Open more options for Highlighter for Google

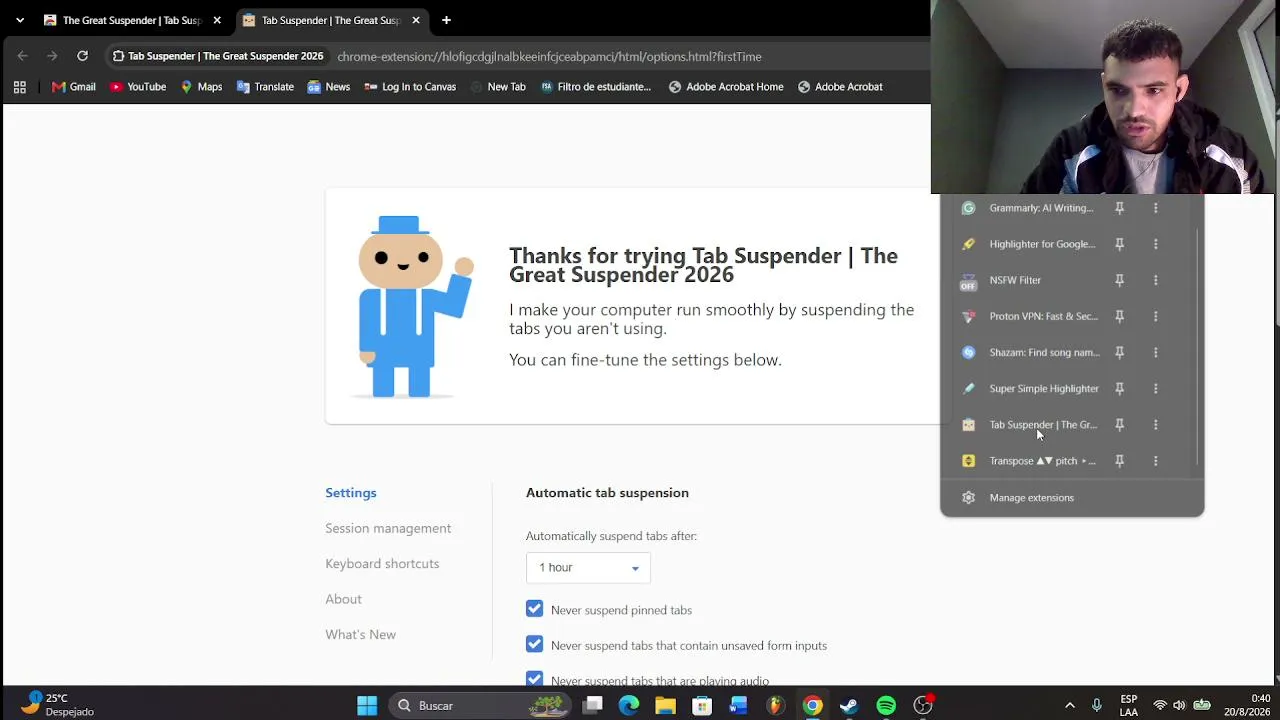1155,244
